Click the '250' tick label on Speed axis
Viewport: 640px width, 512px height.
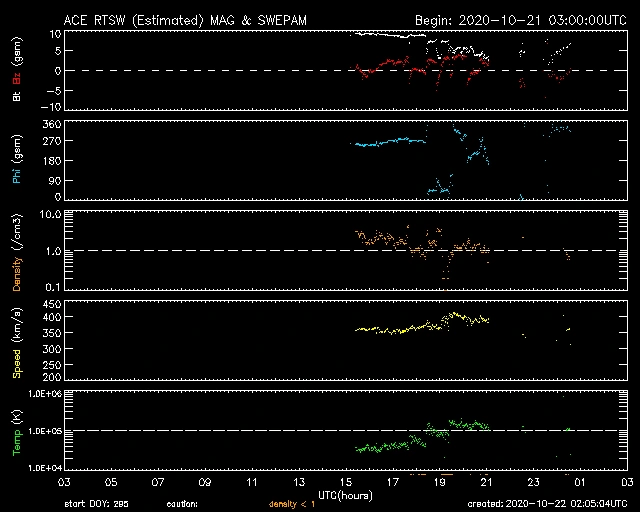[x=52, y=365]
